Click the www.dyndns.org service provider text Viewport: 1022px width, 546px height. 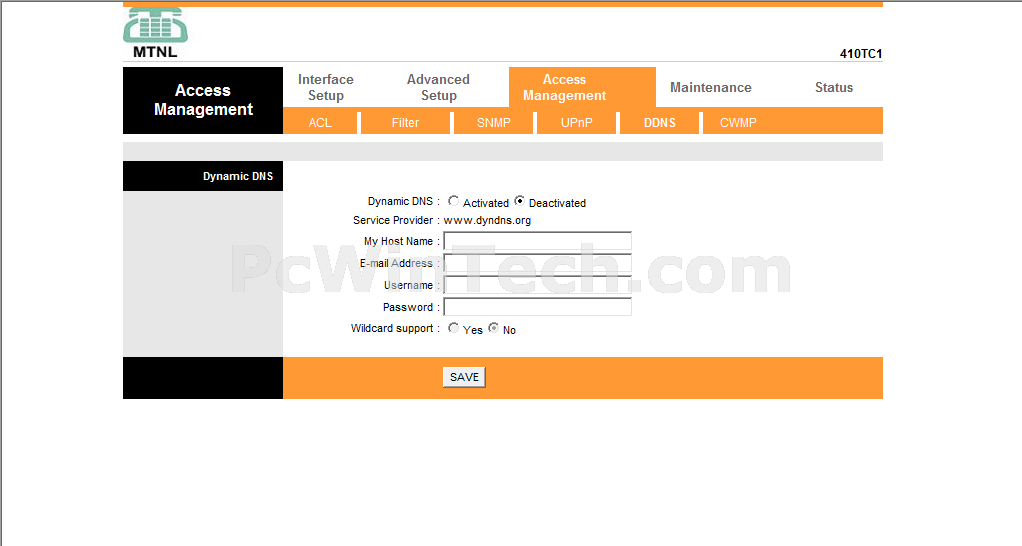tap(487, 220)
